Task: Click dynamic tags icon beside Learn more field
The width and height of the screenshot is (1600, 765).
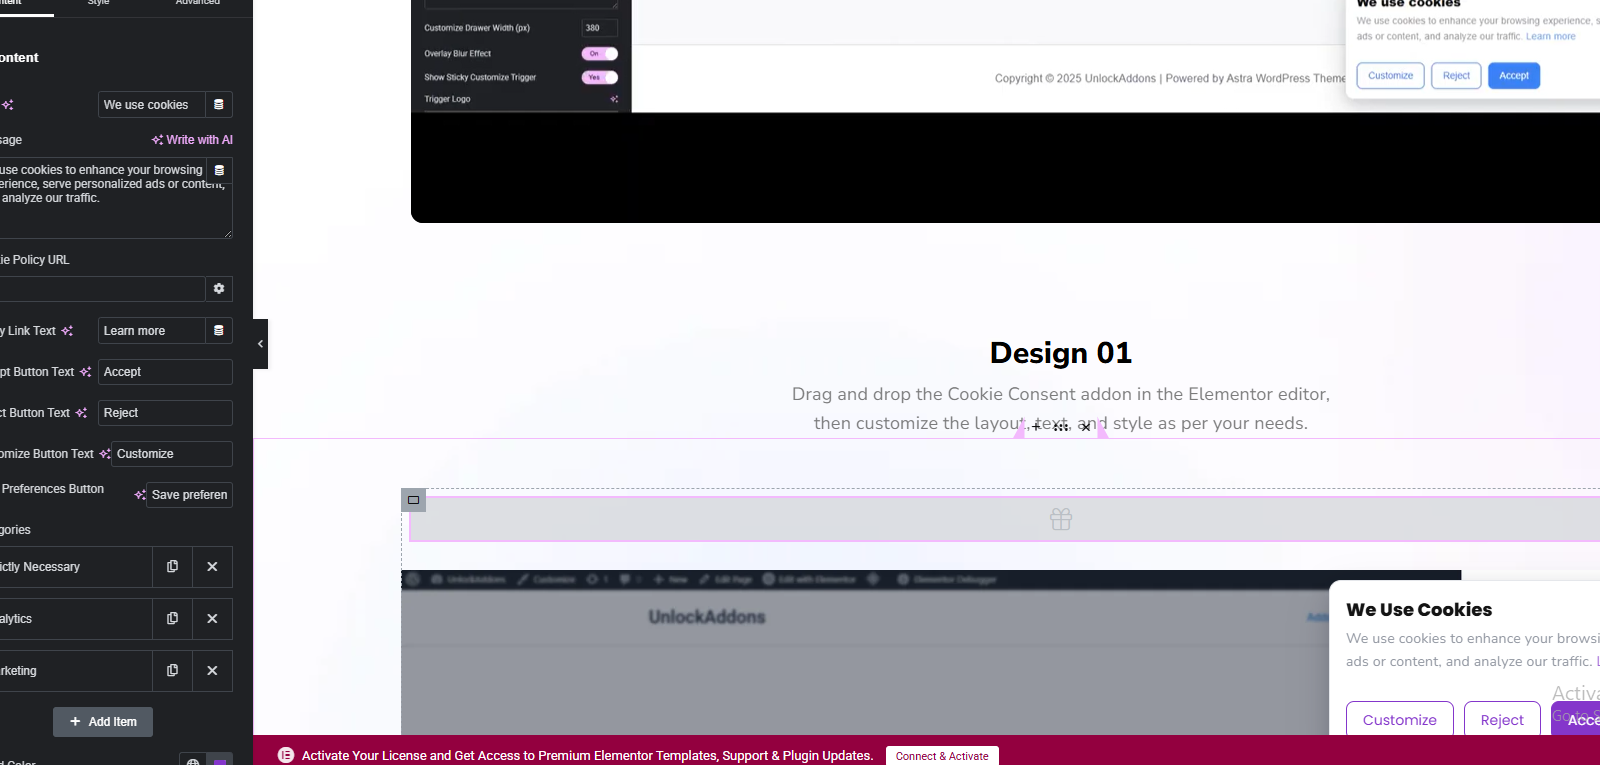Action: [x=218, y=331]
